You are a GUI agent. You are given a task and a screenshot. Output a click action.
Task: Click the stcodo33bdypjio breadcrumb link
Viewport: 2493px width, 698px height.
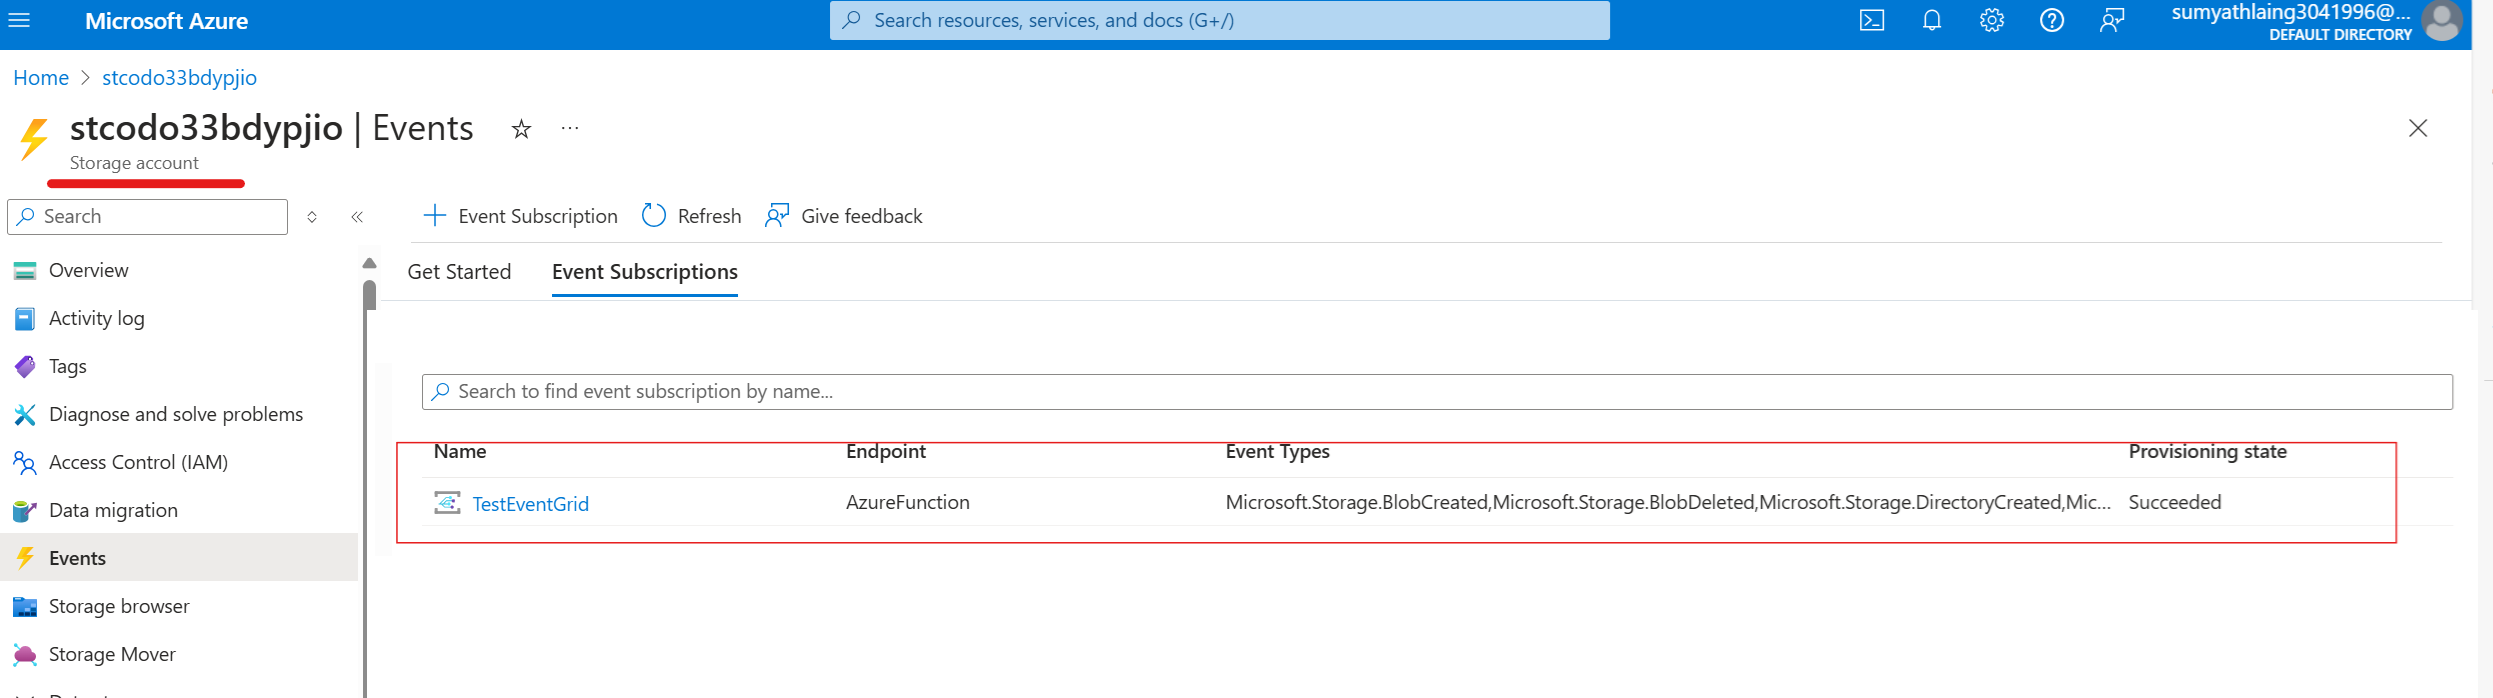179,78
